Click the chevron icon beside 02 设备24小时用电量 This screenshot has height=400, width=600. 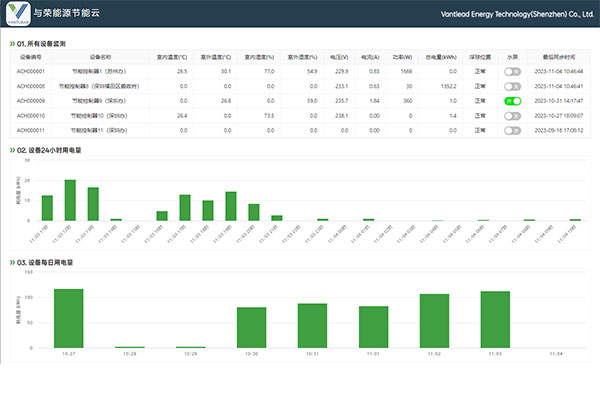click(x=12, y=150)
